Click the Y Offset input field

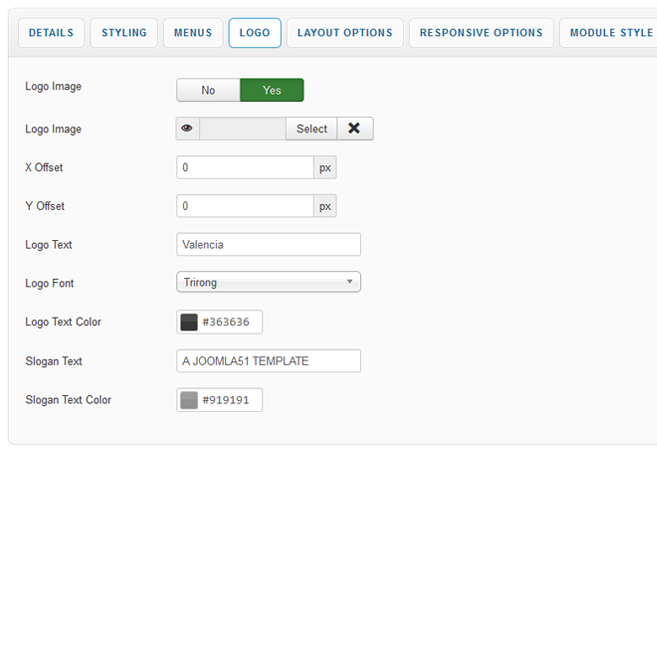point(245,206)
